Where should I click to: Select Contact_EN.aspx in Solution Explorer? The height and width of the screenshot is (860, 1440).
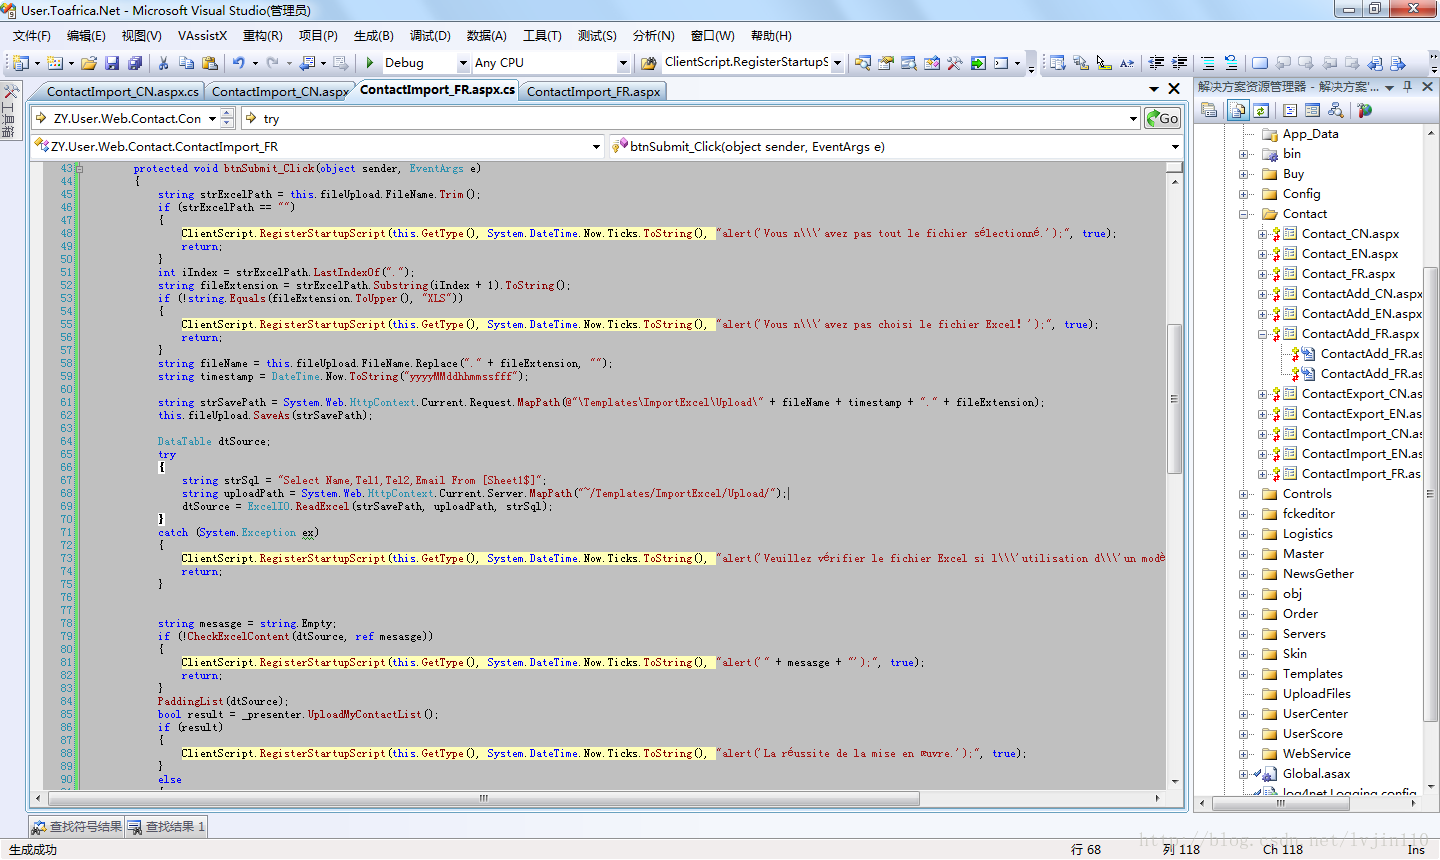1350,254
